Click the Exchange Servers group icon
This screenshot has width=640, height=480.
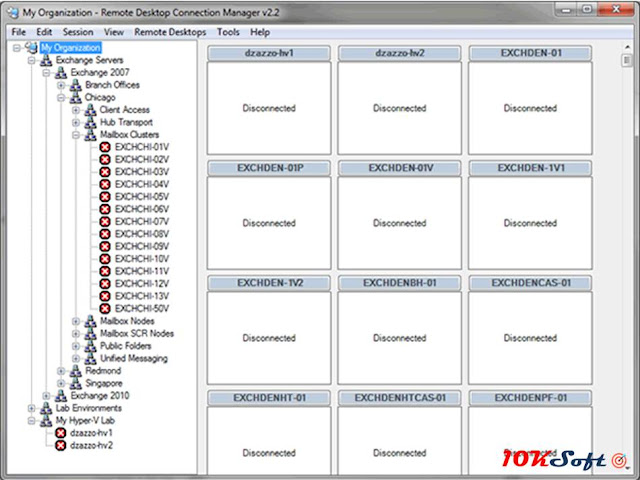(x=46, y=60)
